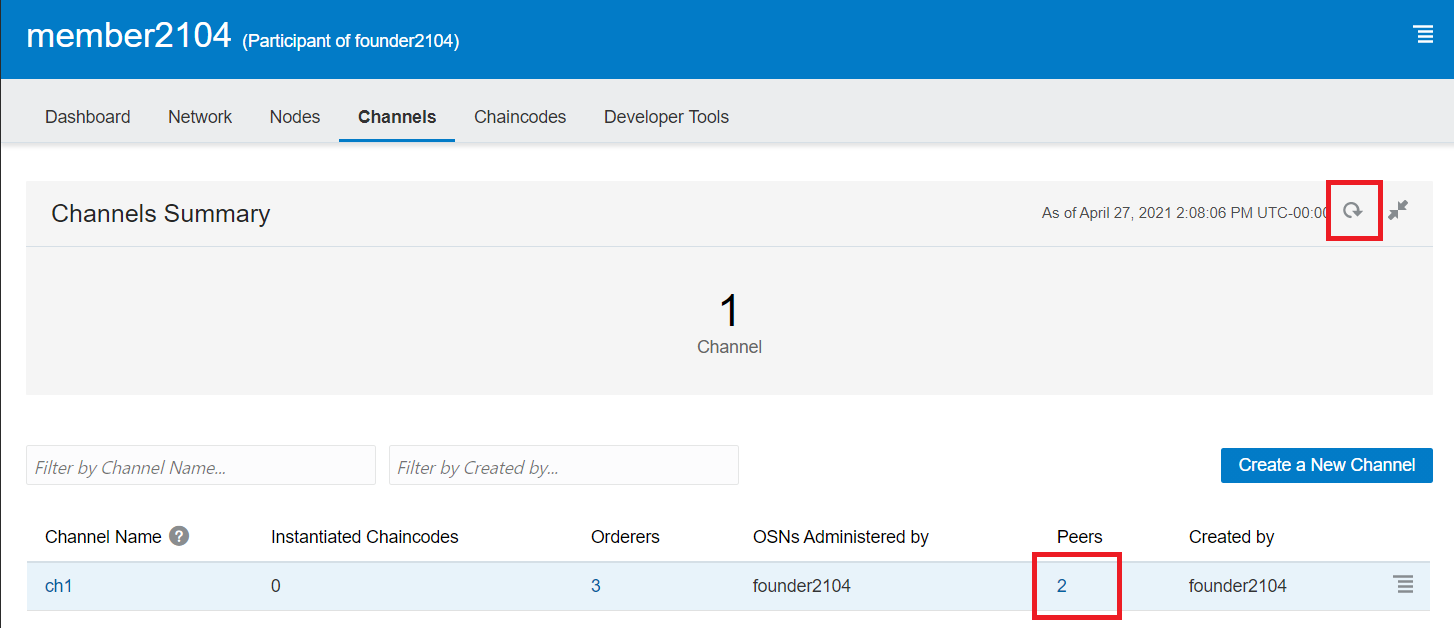Switch to the Network tab
The width and height of the screenshot is (1454, 628).
click(200, 117)
